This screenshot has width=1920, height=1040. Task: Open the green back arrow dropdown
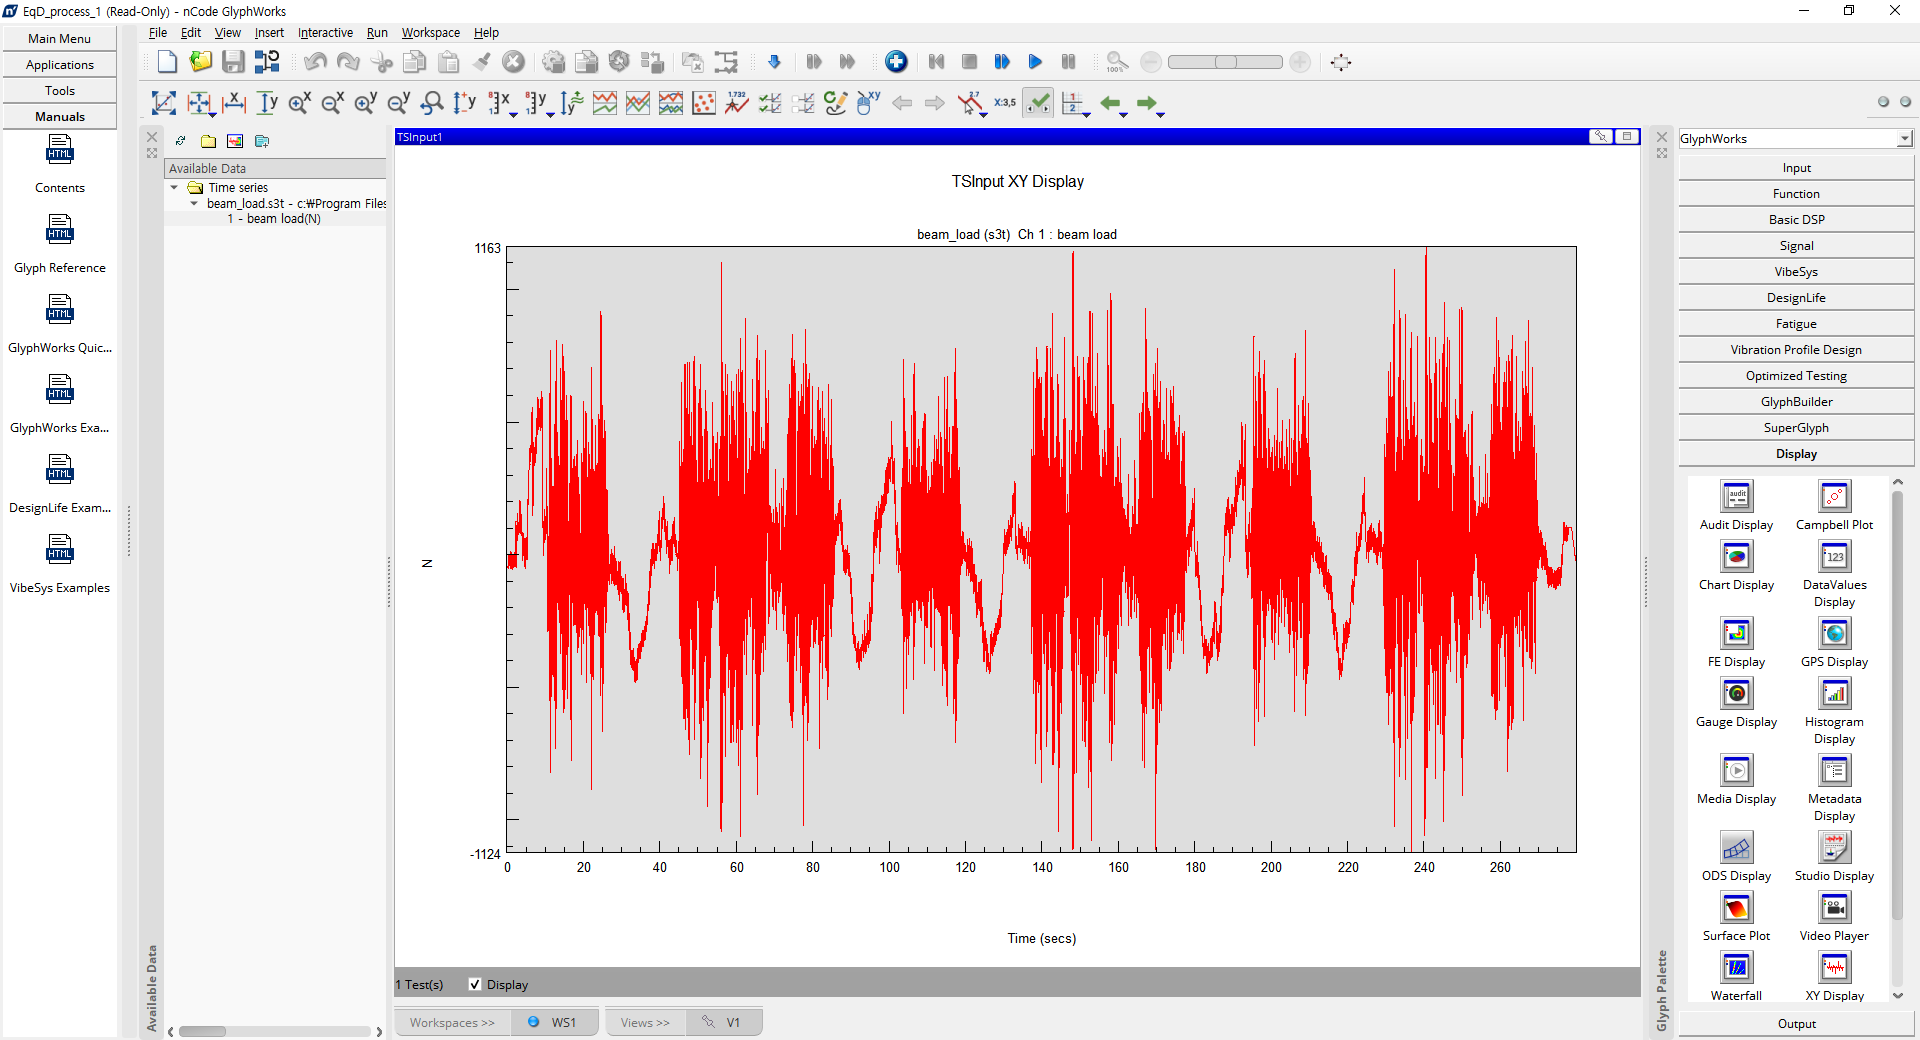(x=1124, y=113)
